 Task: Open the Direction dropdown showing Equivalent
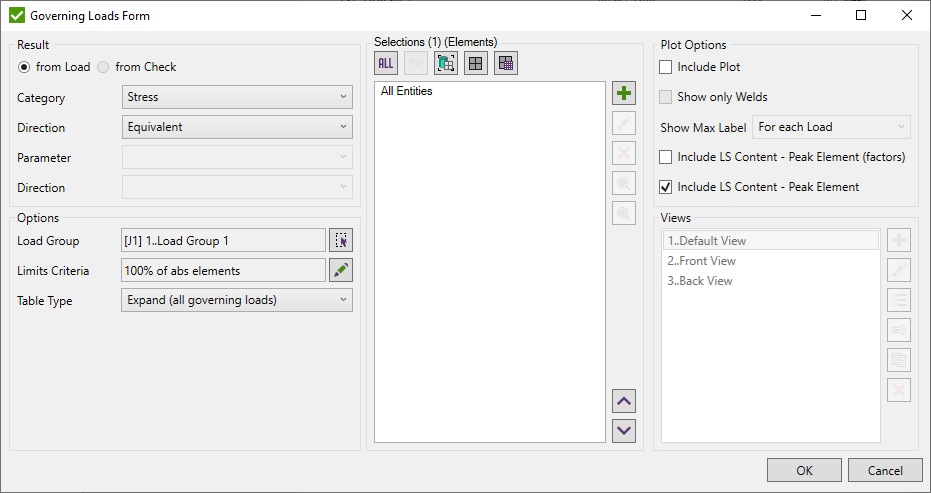click(x=237, y=127)
